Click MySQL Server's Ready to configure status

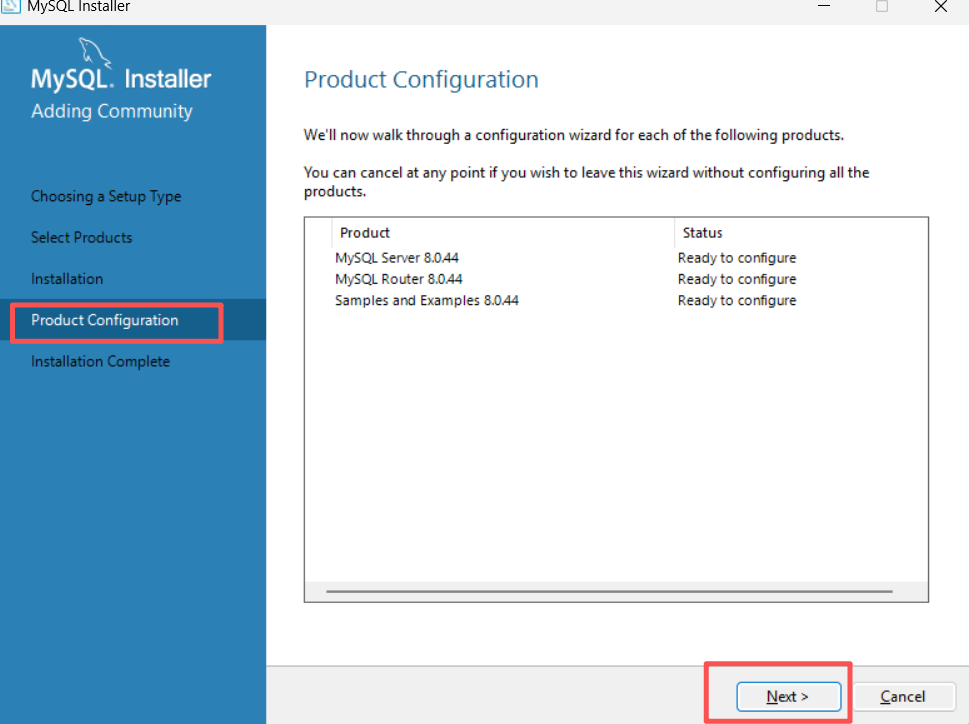[x=737, y=258]
